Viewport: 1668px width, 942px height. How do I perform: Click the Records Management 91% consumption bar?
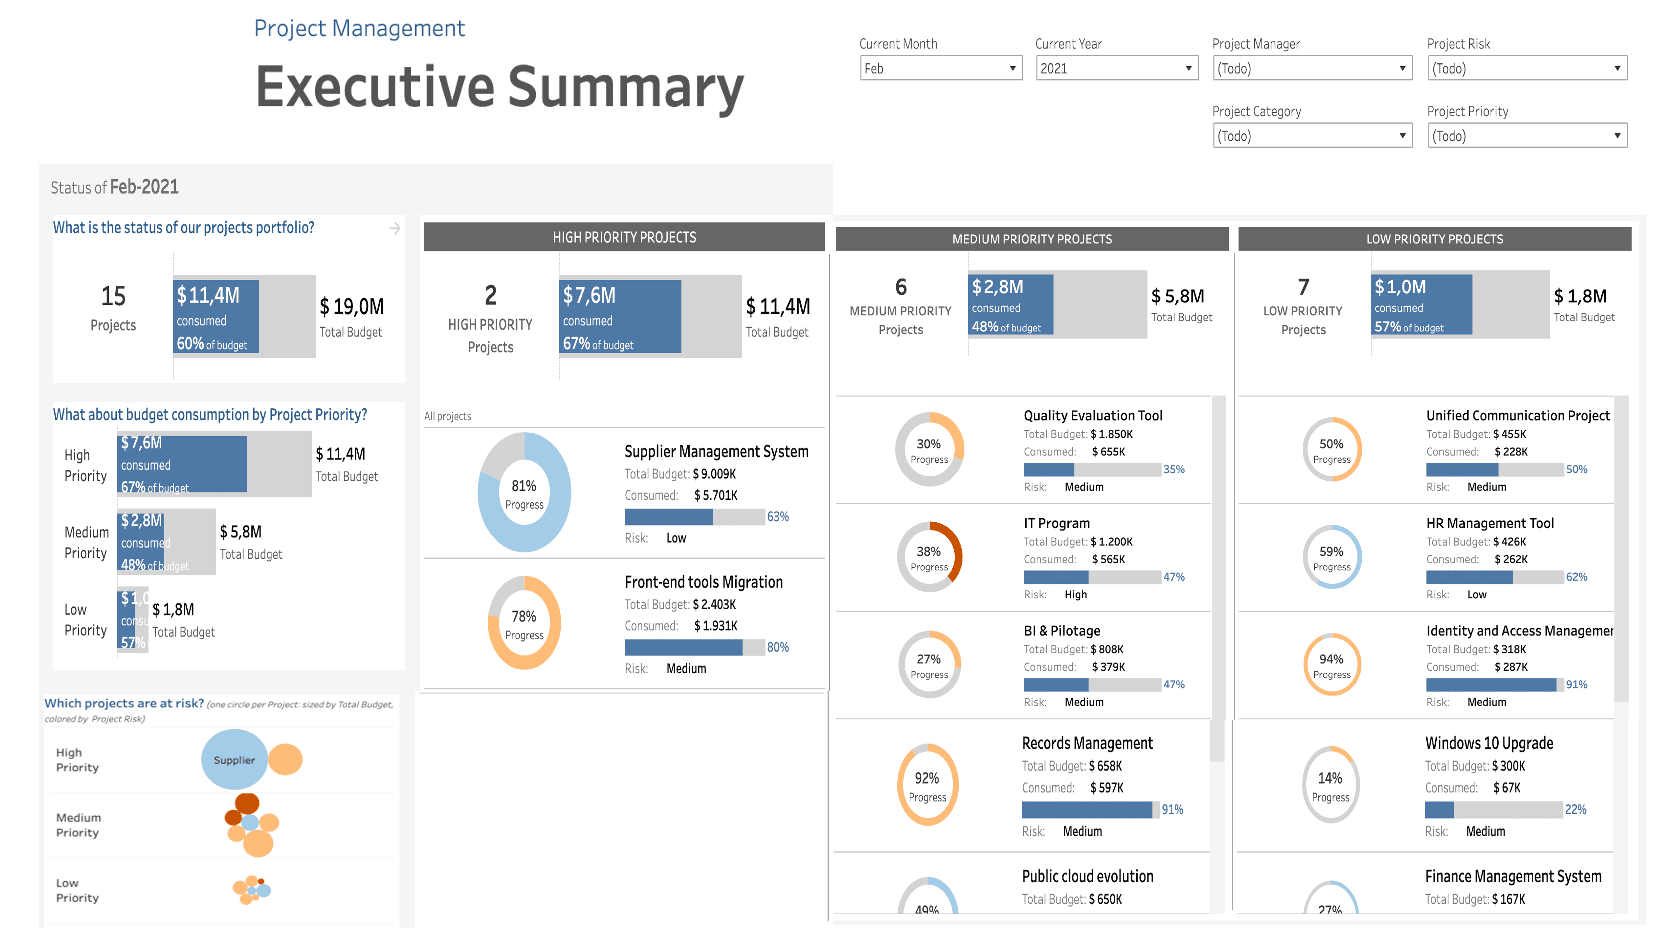pyautogui.click(x=1091, y=810)
